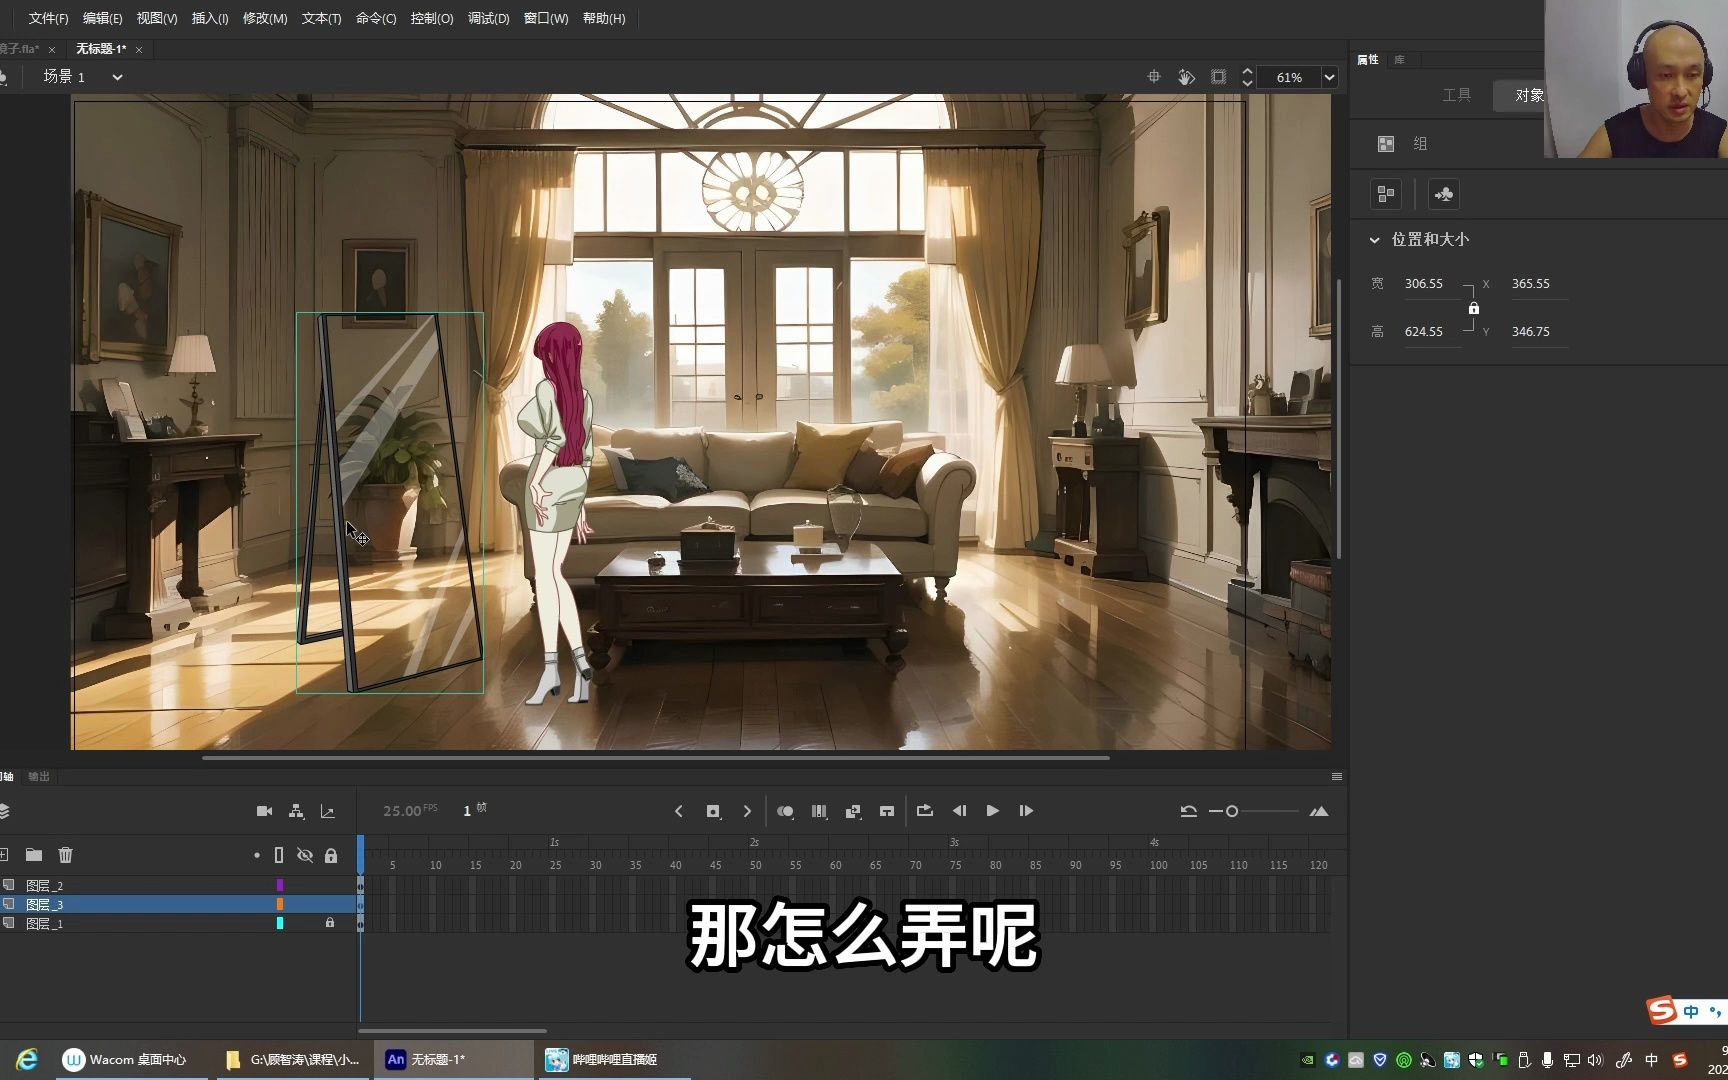This screenshot has width=1728, height=1080.
Task: Open the 文件(F) menu
Action: [x=48, y=18]
